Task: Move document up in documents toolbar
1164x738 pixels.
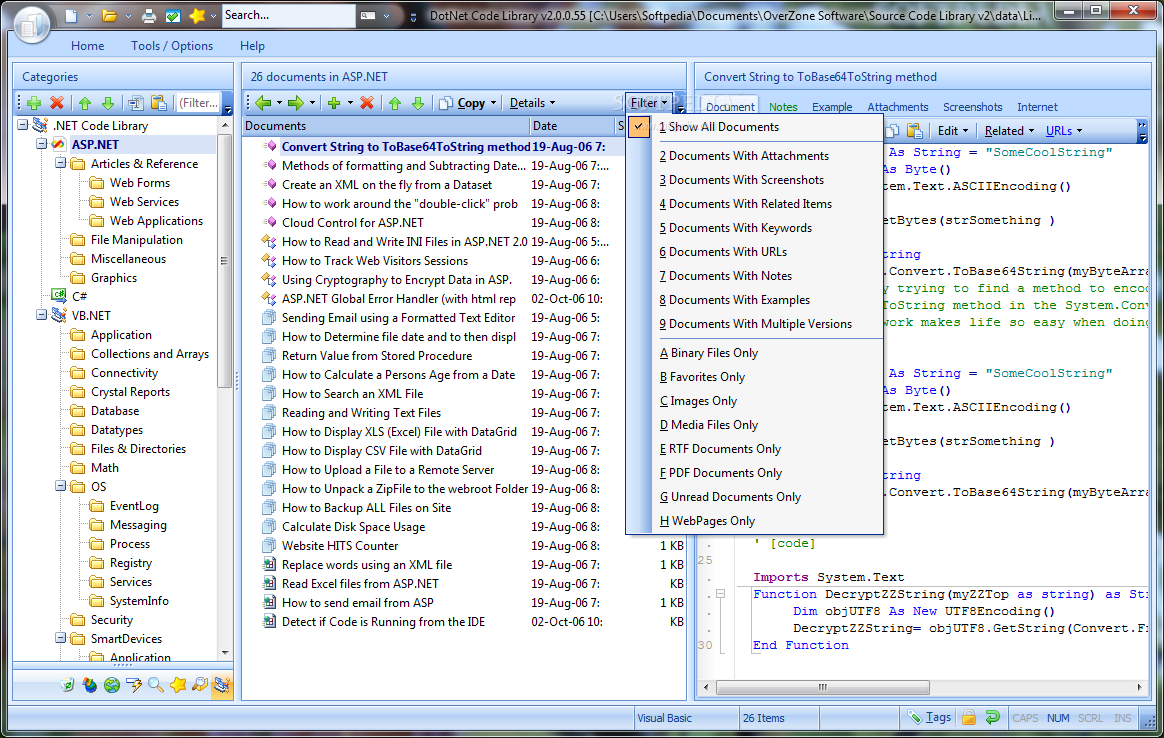Action: [395, 103]
